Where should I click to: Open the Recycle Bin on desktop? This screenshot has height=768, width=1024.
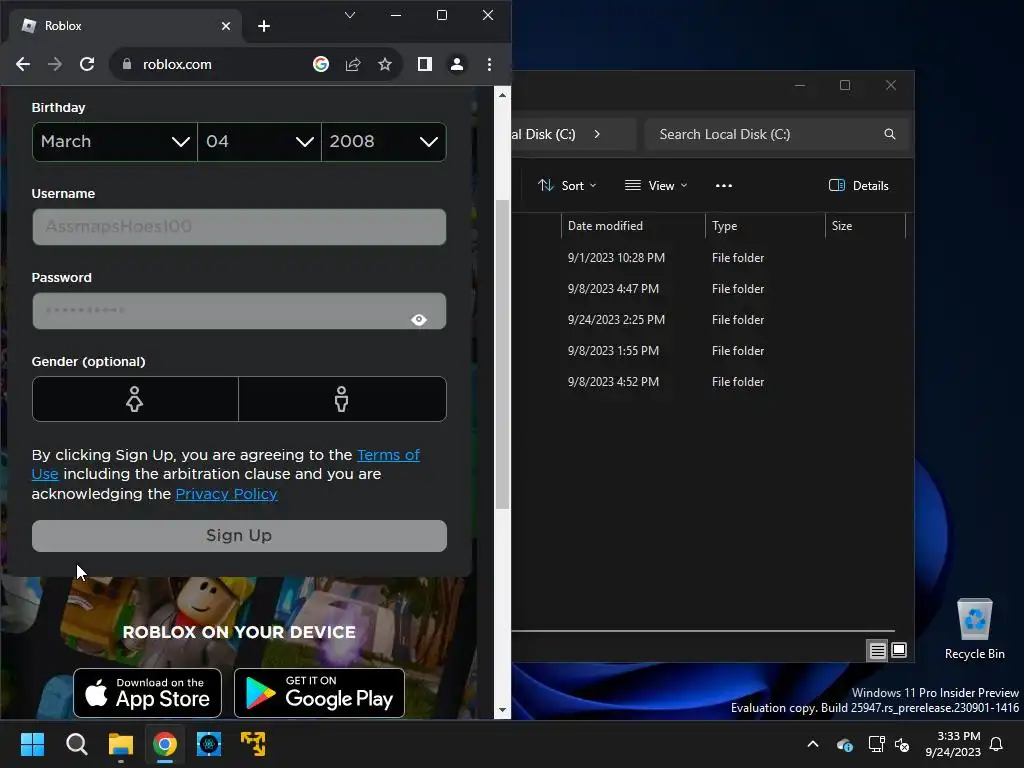point(974,630)
